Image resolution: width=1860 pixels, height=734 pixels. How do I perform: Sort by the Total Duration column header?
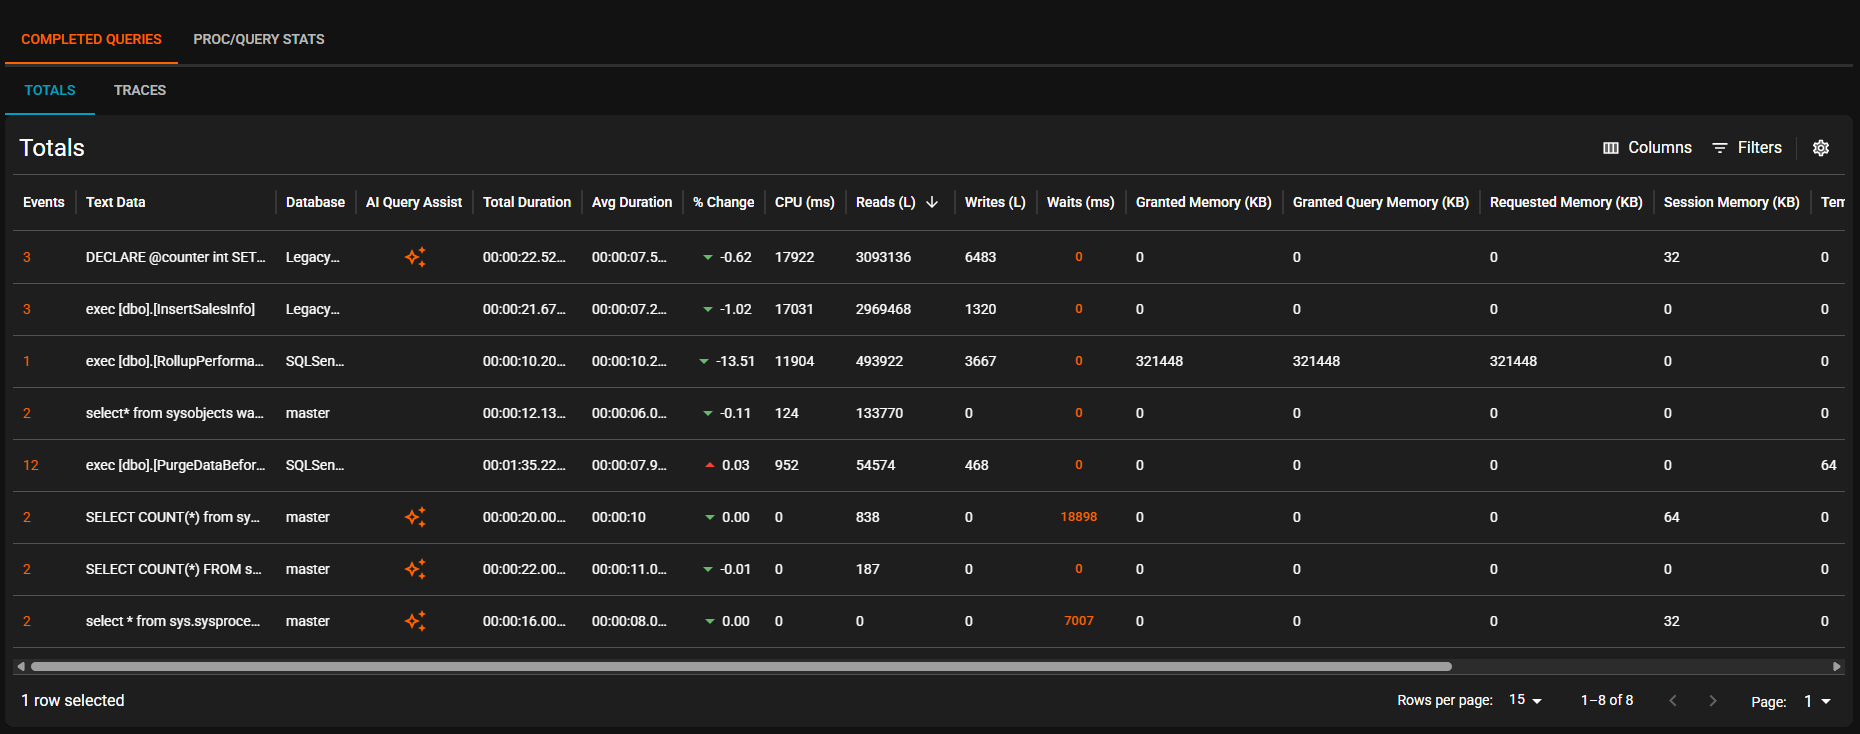[x=526, y=202]
